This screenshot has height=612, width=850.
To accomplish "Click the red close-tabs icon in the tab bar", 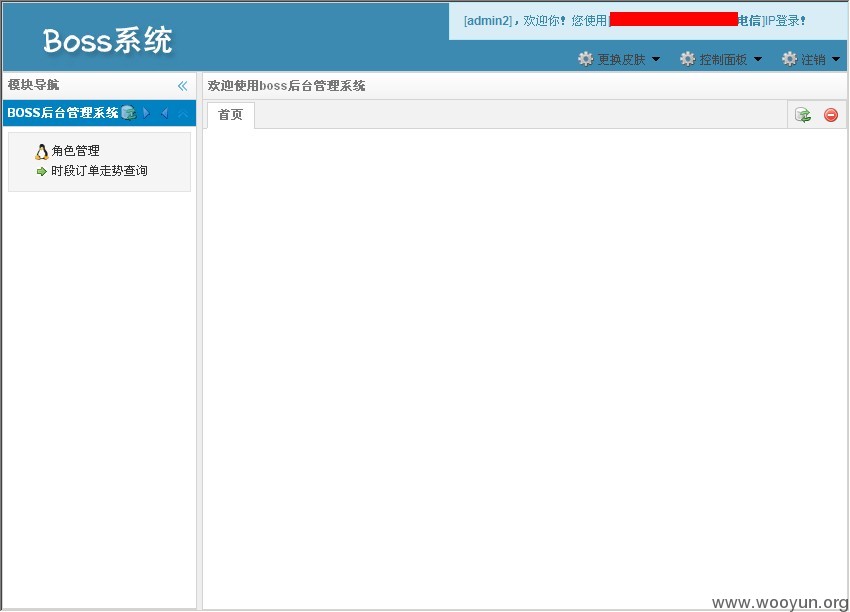I will (x=830, y=115).
